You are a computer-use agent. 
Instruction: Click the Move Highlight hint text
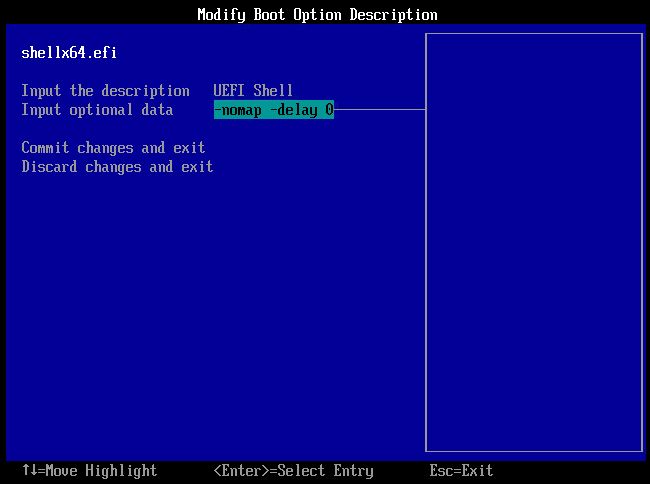click(x=90, y=471)
